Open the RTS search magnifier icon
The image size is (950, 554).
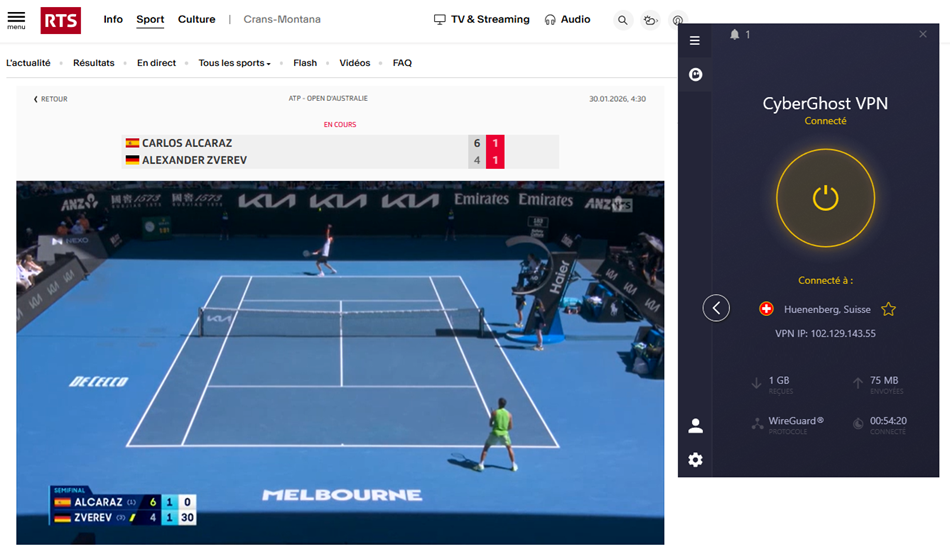622,20
